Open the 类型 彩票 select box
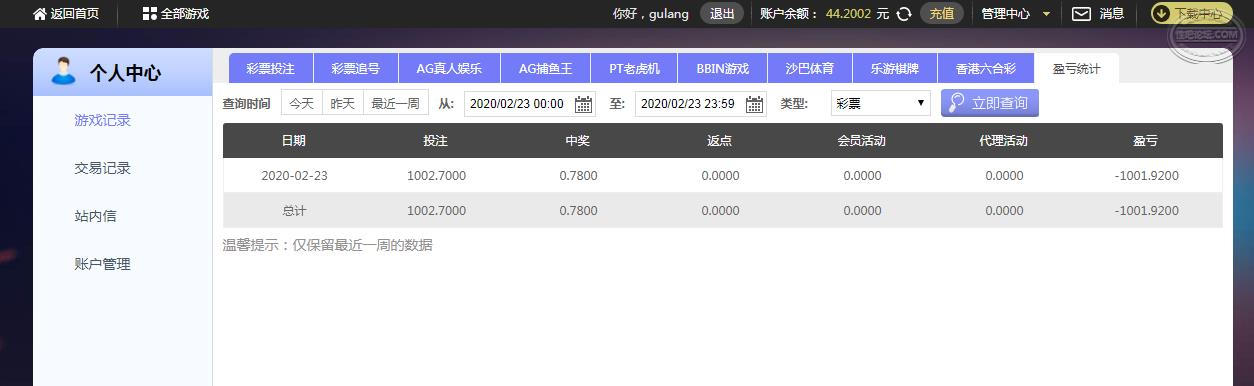1254x386 pixels. (880, 103)
